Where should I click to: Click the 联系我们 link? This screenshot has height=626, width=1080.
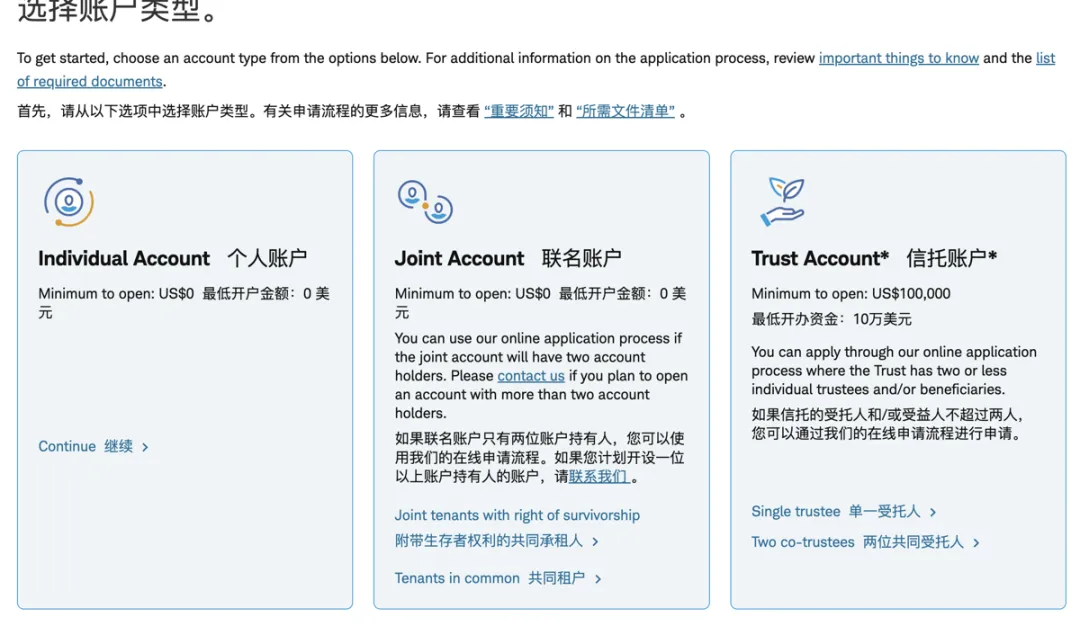[599, 477]
